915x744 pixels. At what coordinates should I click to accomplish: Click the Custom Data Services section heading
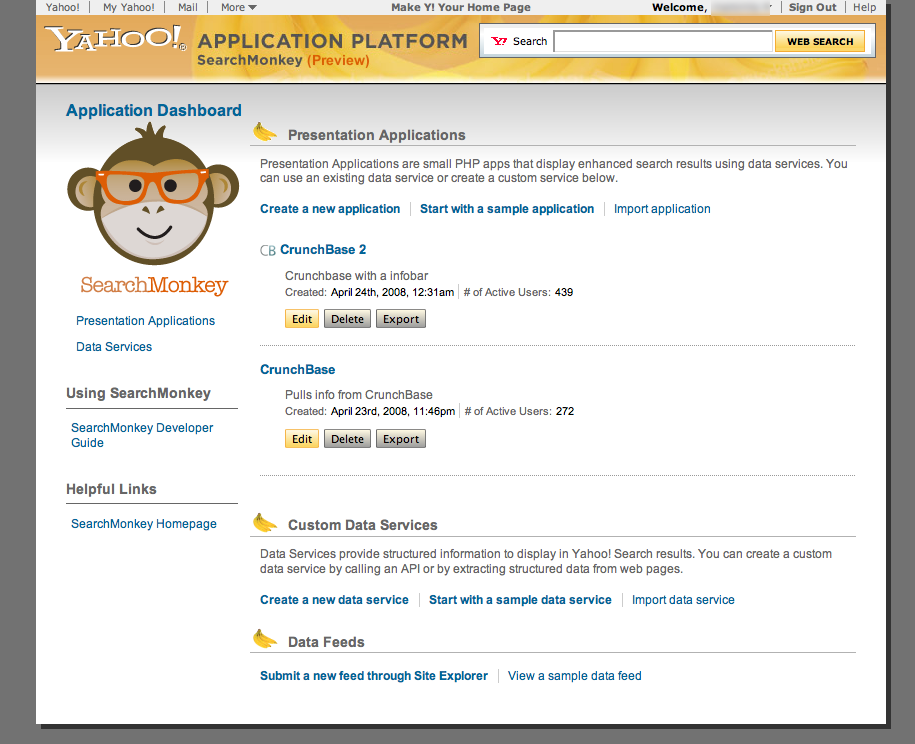tap(363, 525)
